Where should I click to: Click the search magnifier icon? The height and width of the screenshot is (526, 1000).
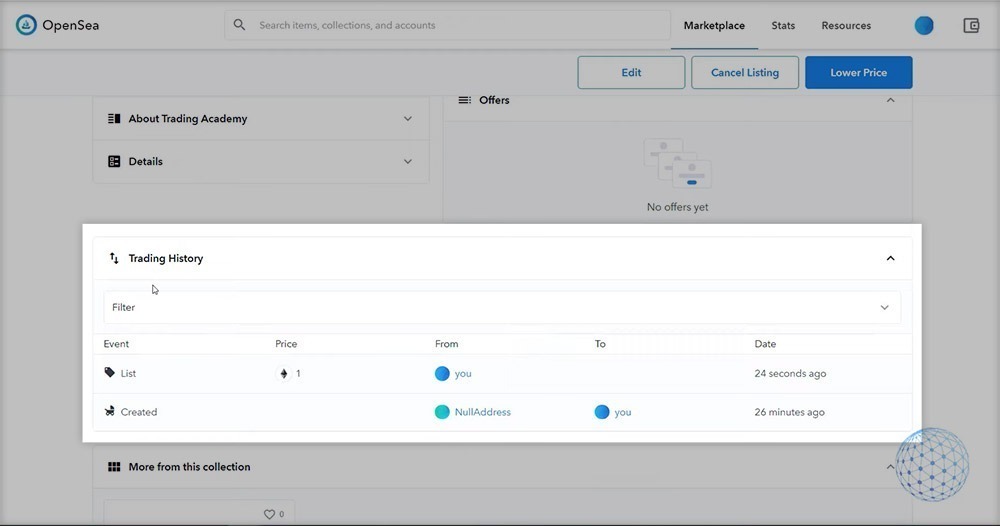point(239,25)
